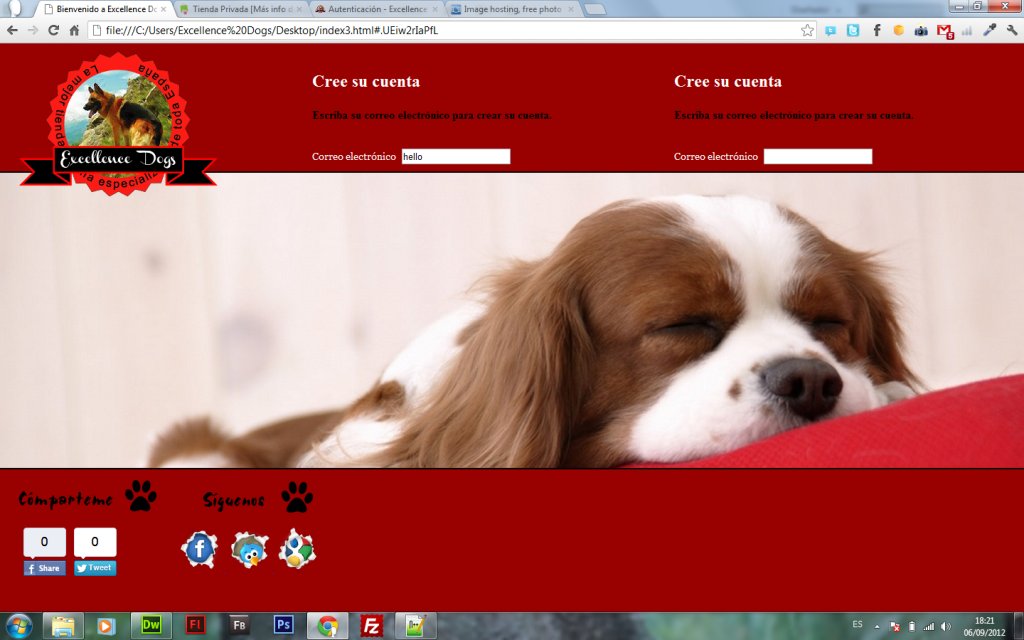Click the Facebook follow icon under Síguenos
Image resolution: width=1024 pixels, height=640 pixels.
click(x=199, y=549)
